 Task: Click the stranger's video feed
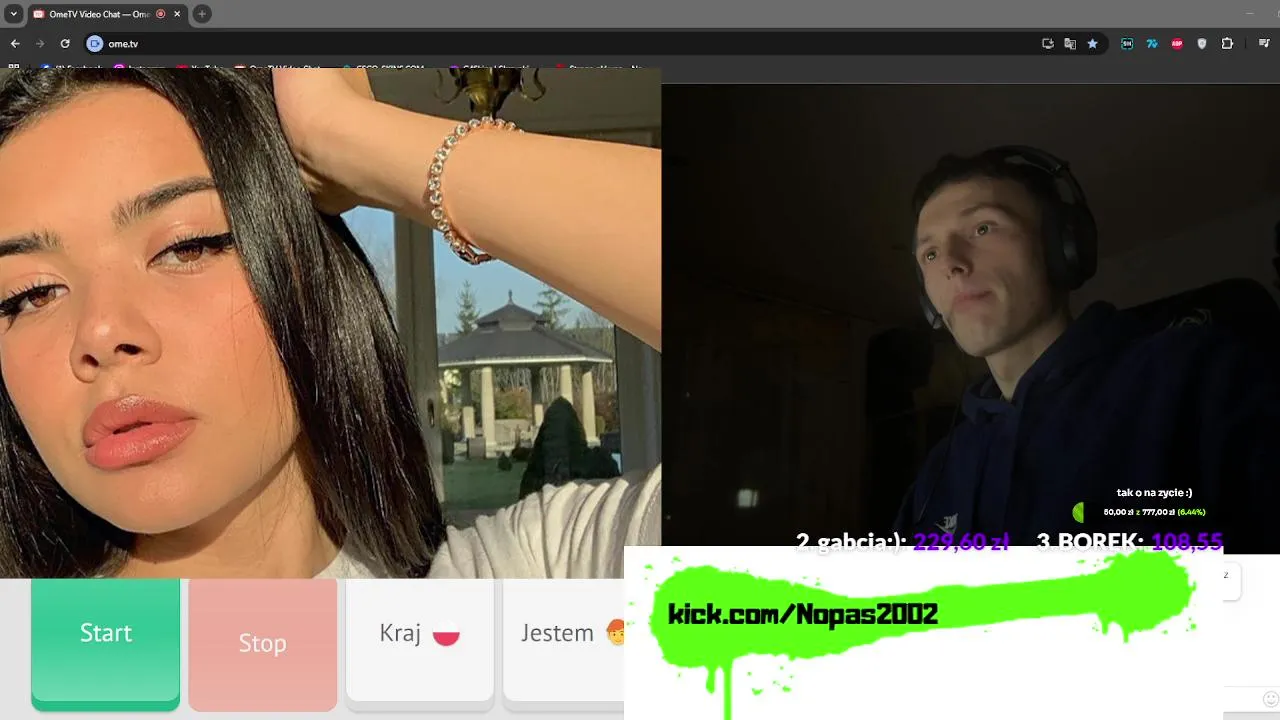click(x=330, y=323)
